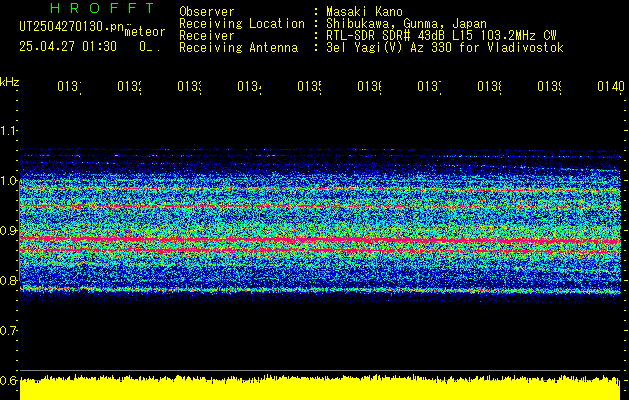
Task: Click the 'Receiving Antenna' field label
Action: [x=238, y=48]
